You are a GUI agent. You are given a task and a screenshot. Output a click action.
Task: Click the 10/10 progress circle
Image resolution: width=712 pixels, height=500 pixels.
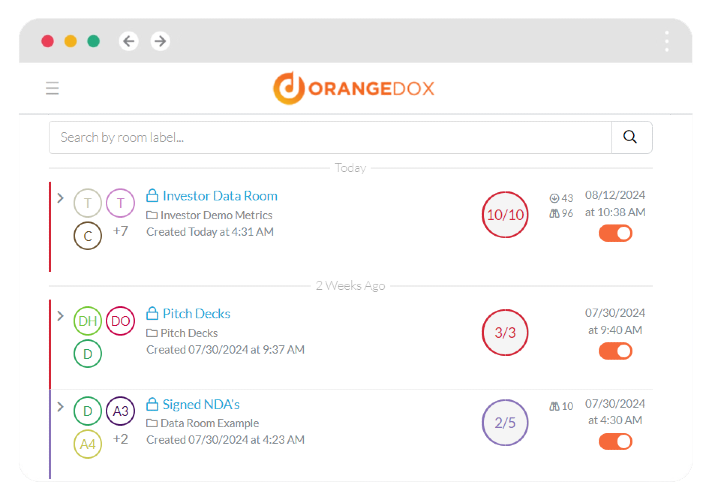[x=505, y=214]
